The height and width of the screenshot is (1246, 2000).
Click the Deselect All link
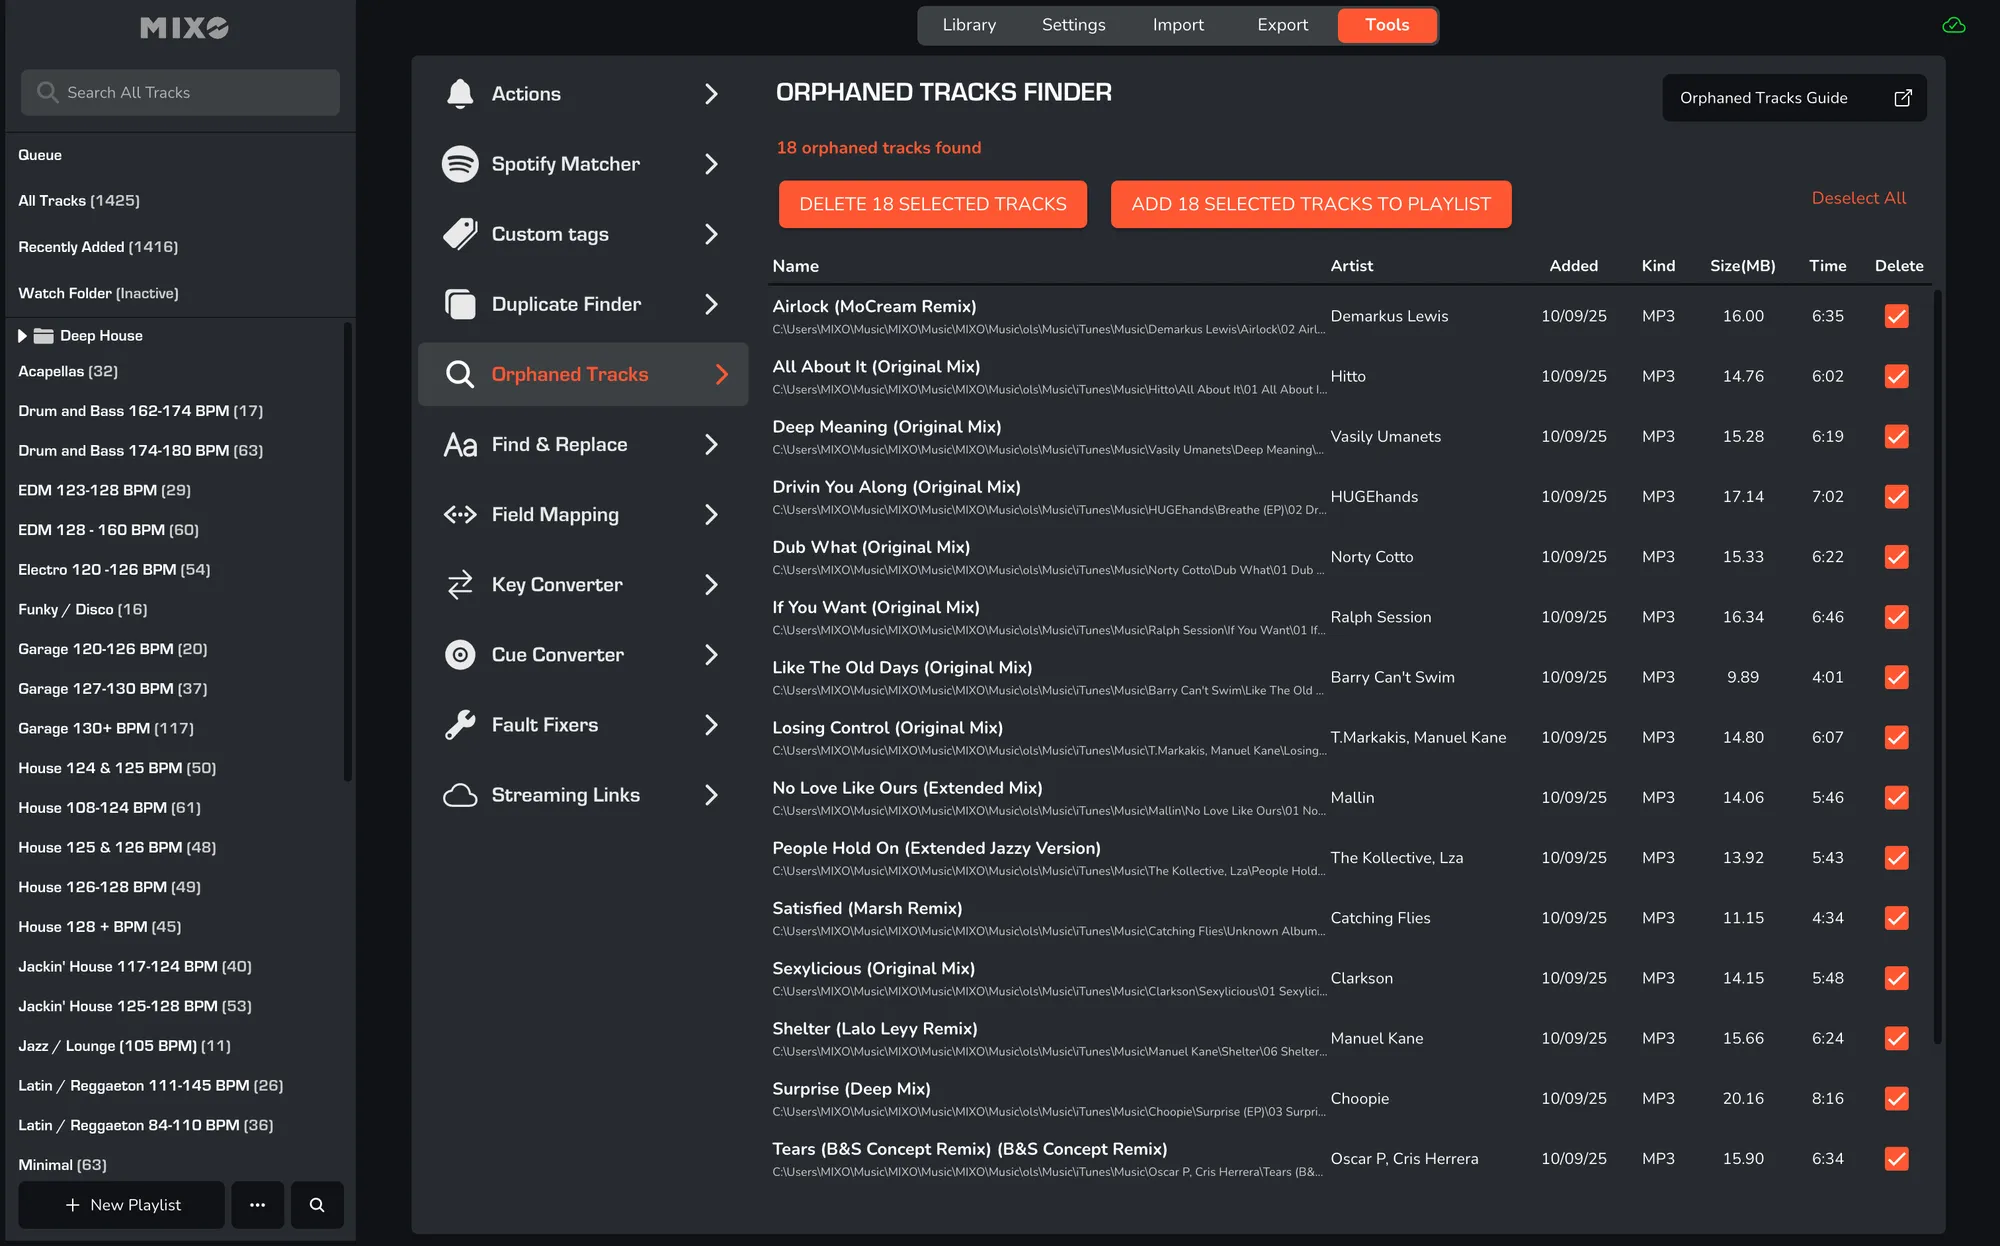click(1858, 198)
